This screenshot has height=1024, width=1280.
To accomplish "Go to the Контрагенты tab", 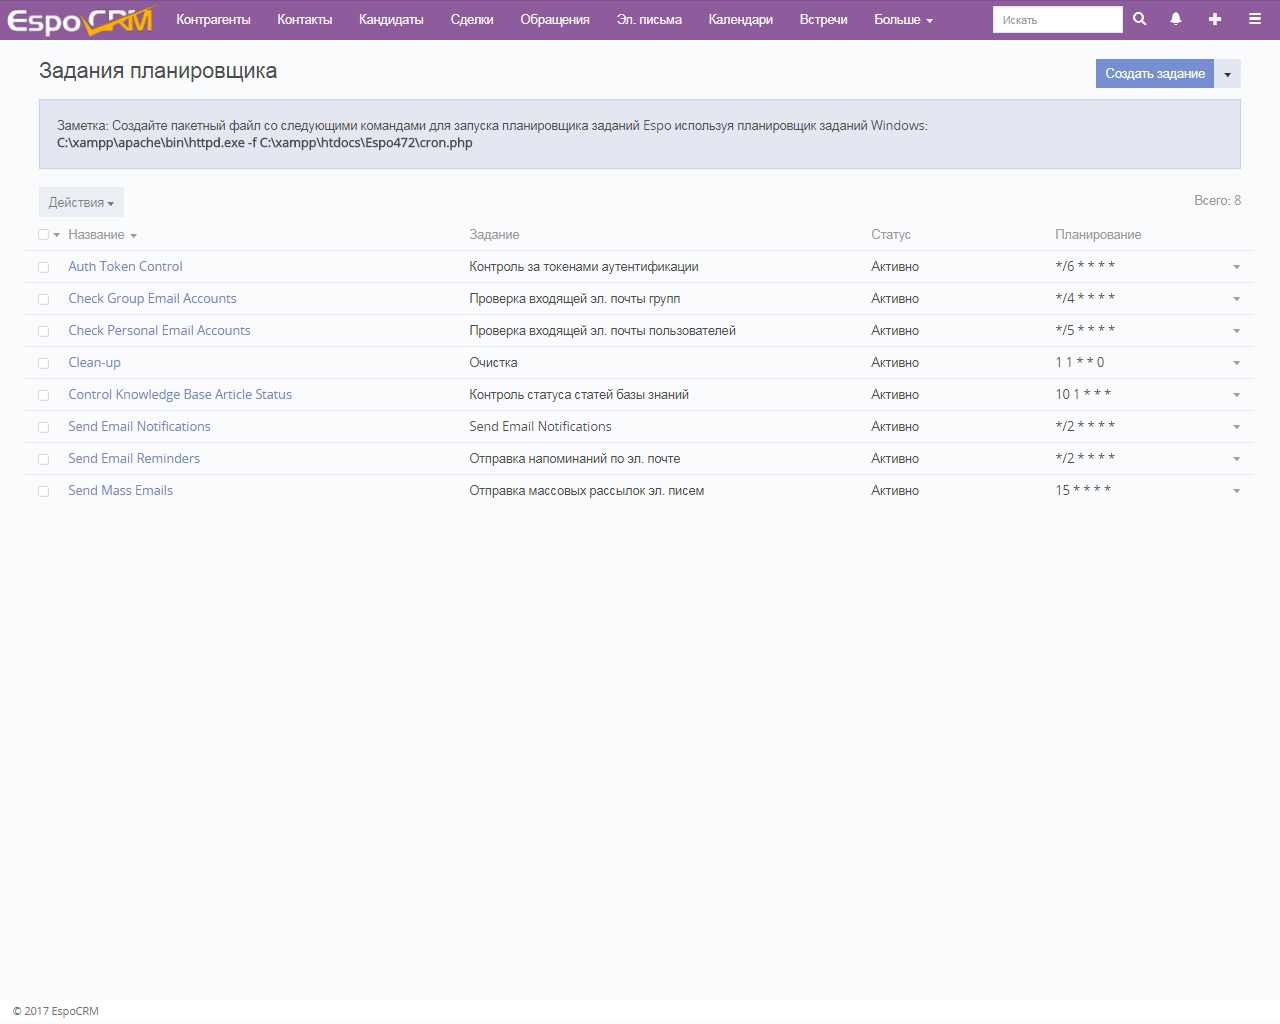I will [x=213, y=20].
